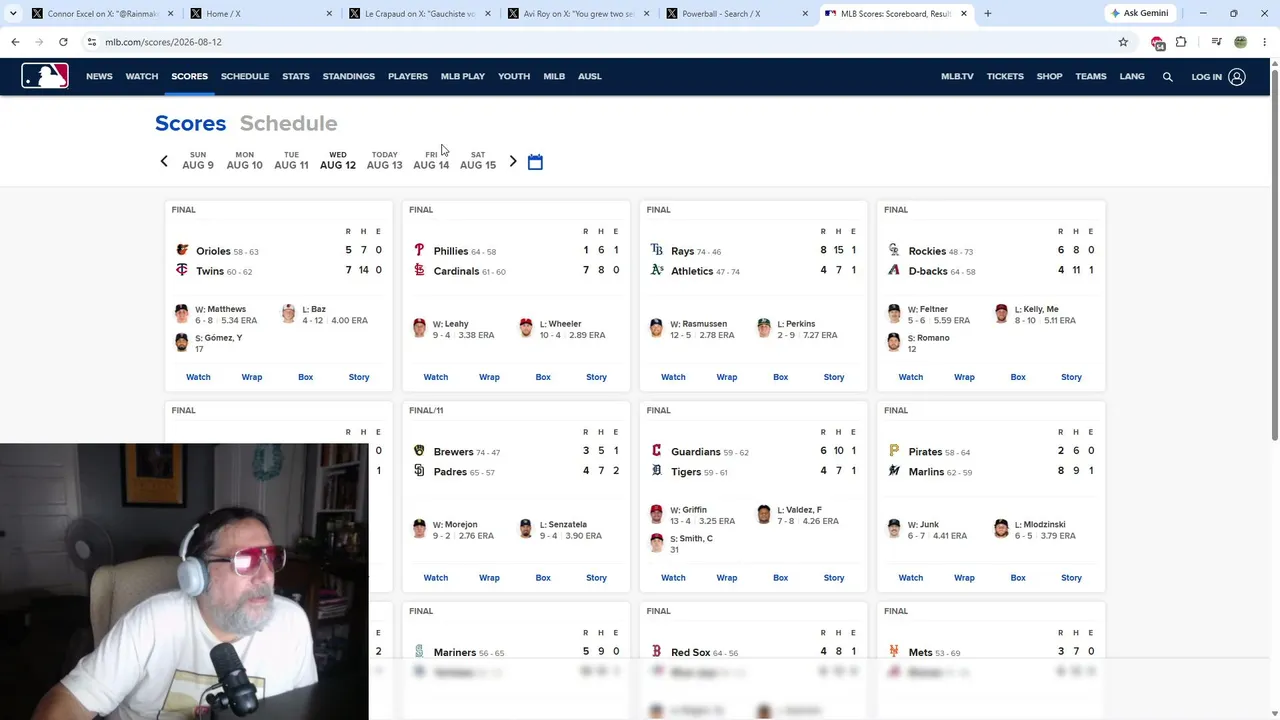This screenshot has width=1280, height=720.
Task: Select the SUN AUG 9 date
Action: tap(198, 160)
